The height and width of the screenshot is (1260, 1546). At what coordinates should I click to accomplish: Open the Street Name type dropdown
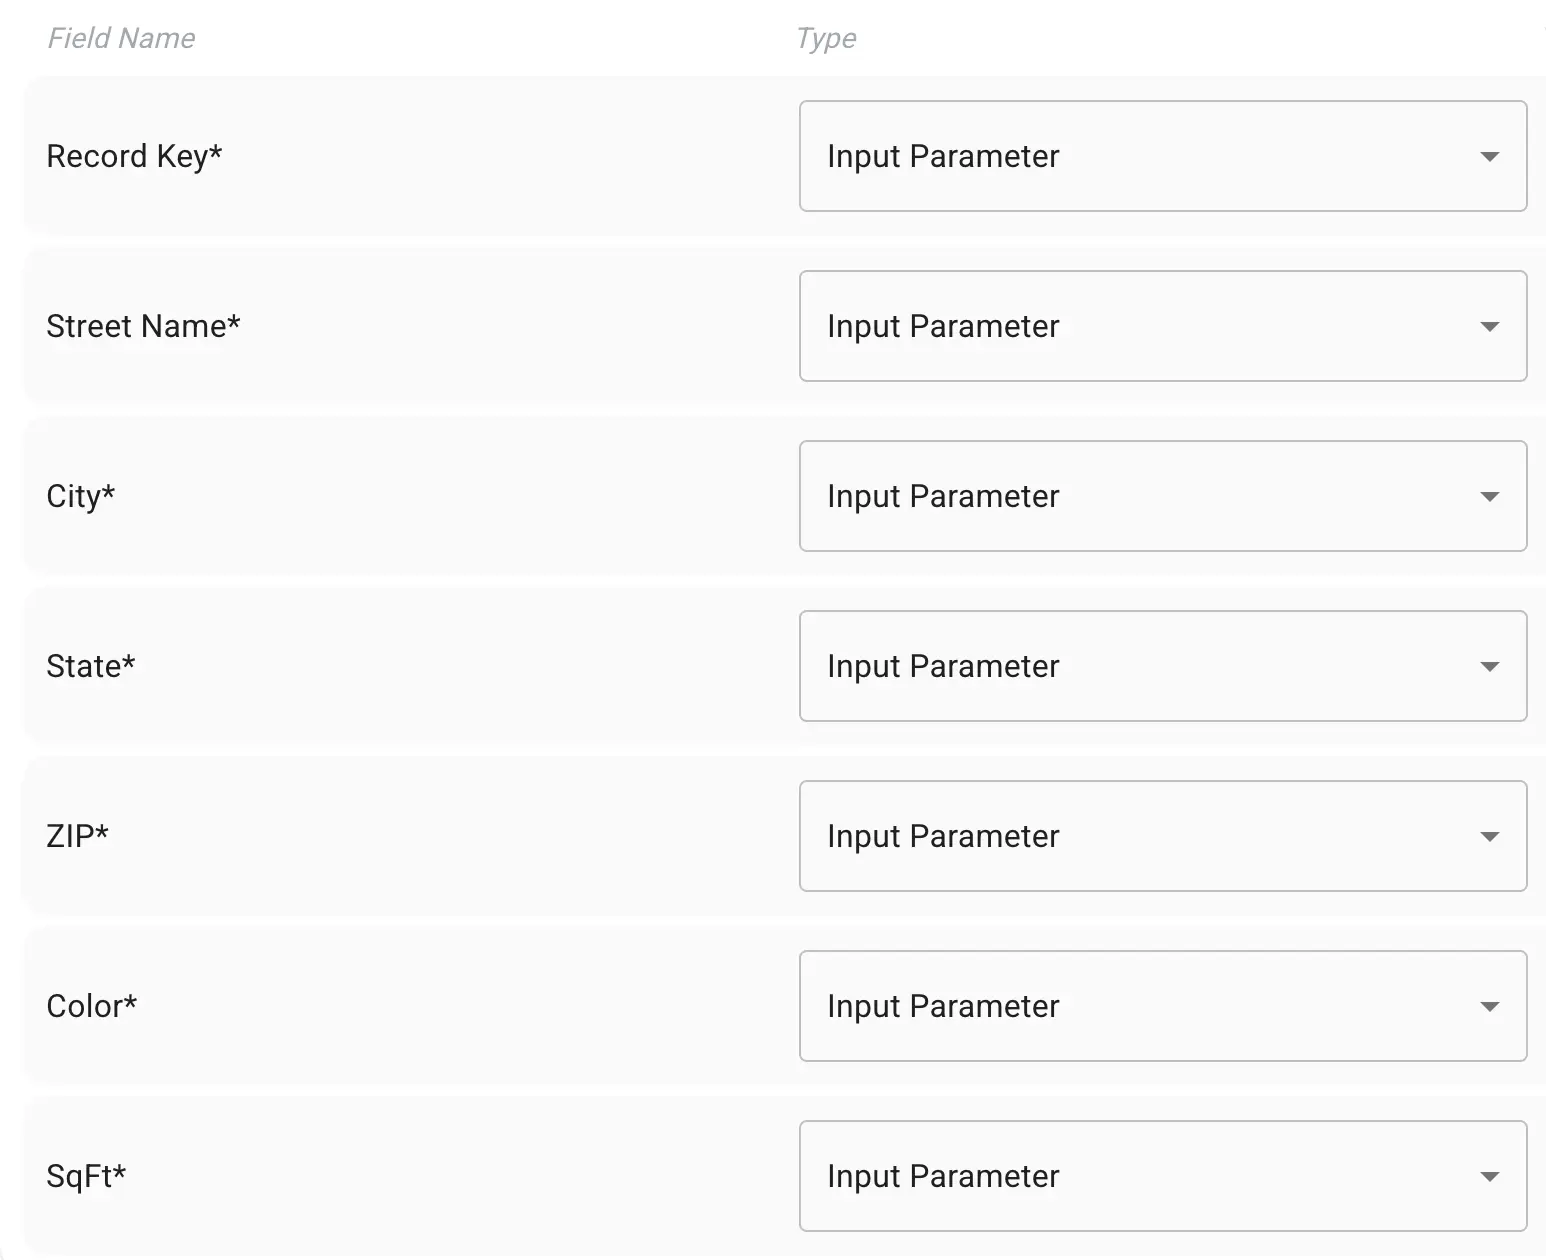pos(1162,326)
